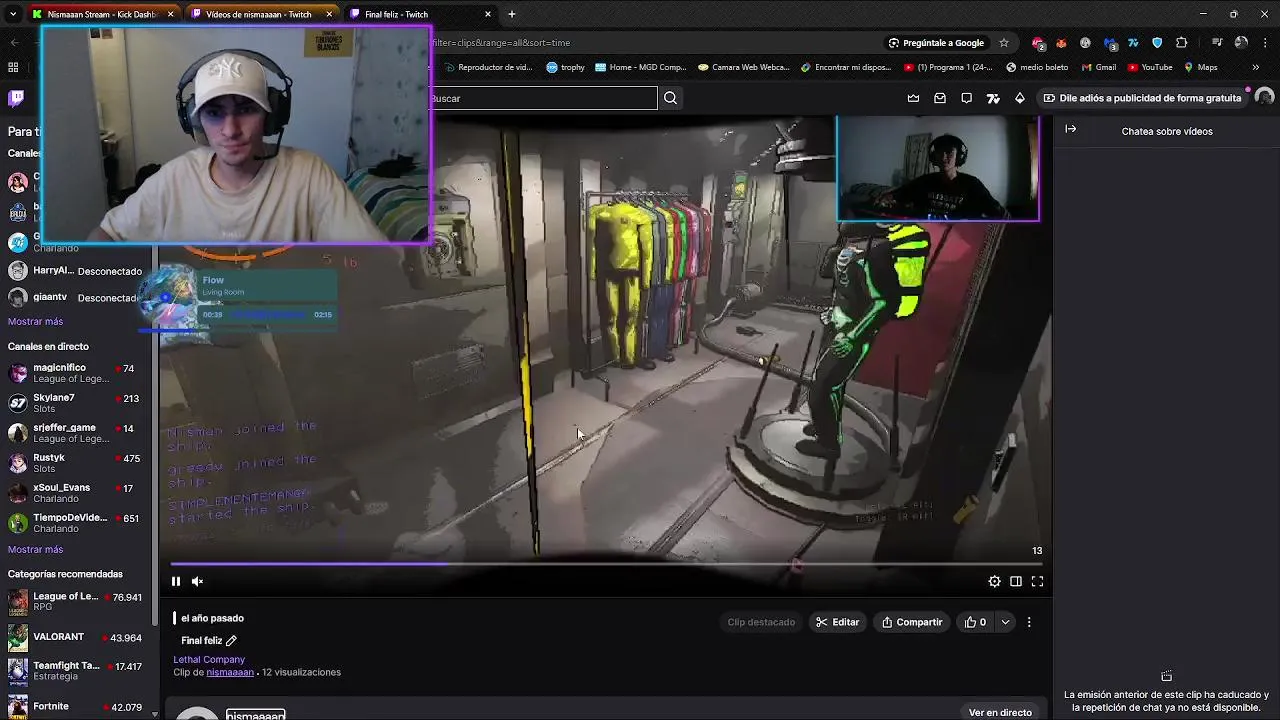The width and height of the screenshot is (1280, 720).
Task: Bookmark this page with the star
Action: tap(1004, 43)
